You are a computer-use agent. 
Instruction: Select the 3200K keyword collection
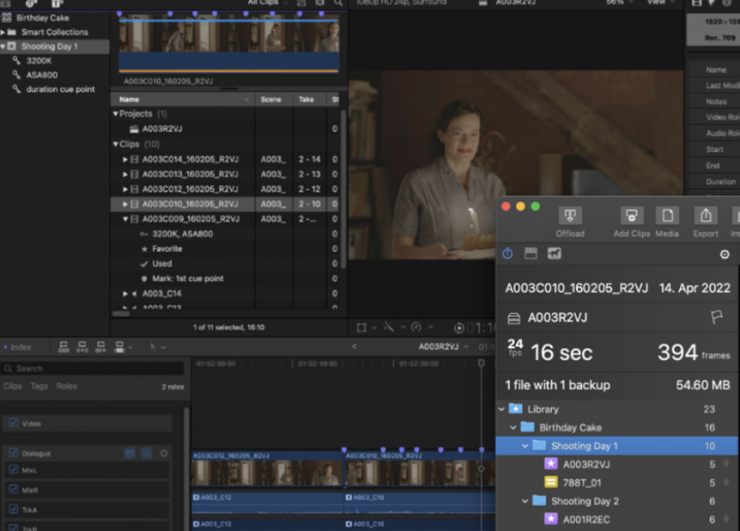click(x=40, y=60)
